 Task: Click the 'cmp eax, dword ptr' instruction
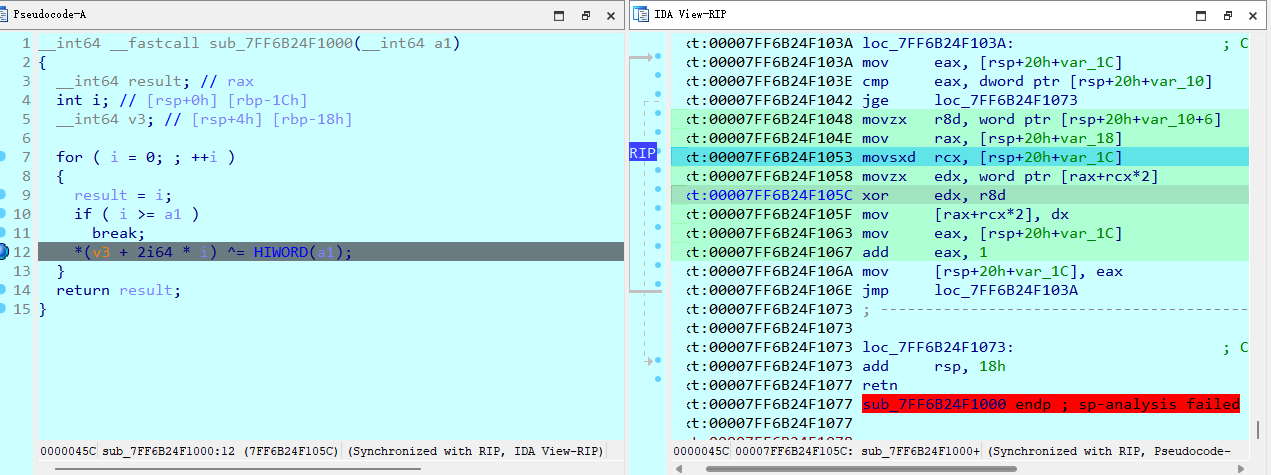click(x=1037, y=81)
